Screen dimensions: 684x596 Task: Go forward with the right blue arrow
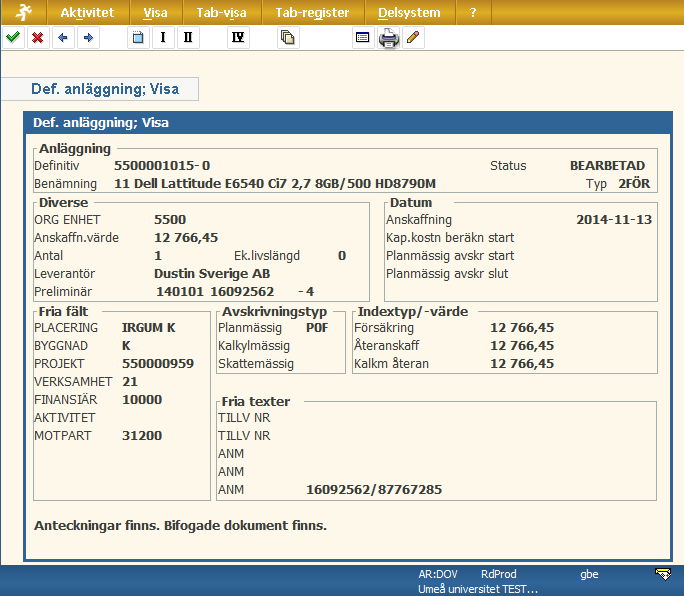coord(88,38)
